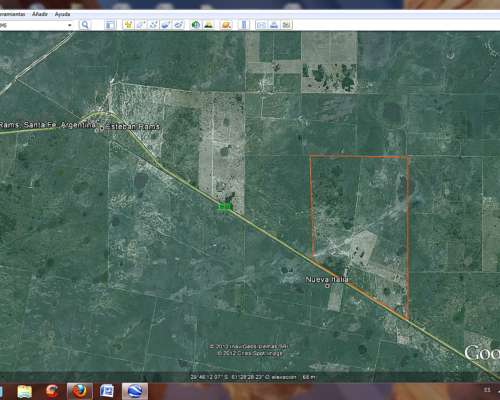Viewport: 500px width, 400px height.
Task: Click the Email view icon
Action: coord(261,25)
